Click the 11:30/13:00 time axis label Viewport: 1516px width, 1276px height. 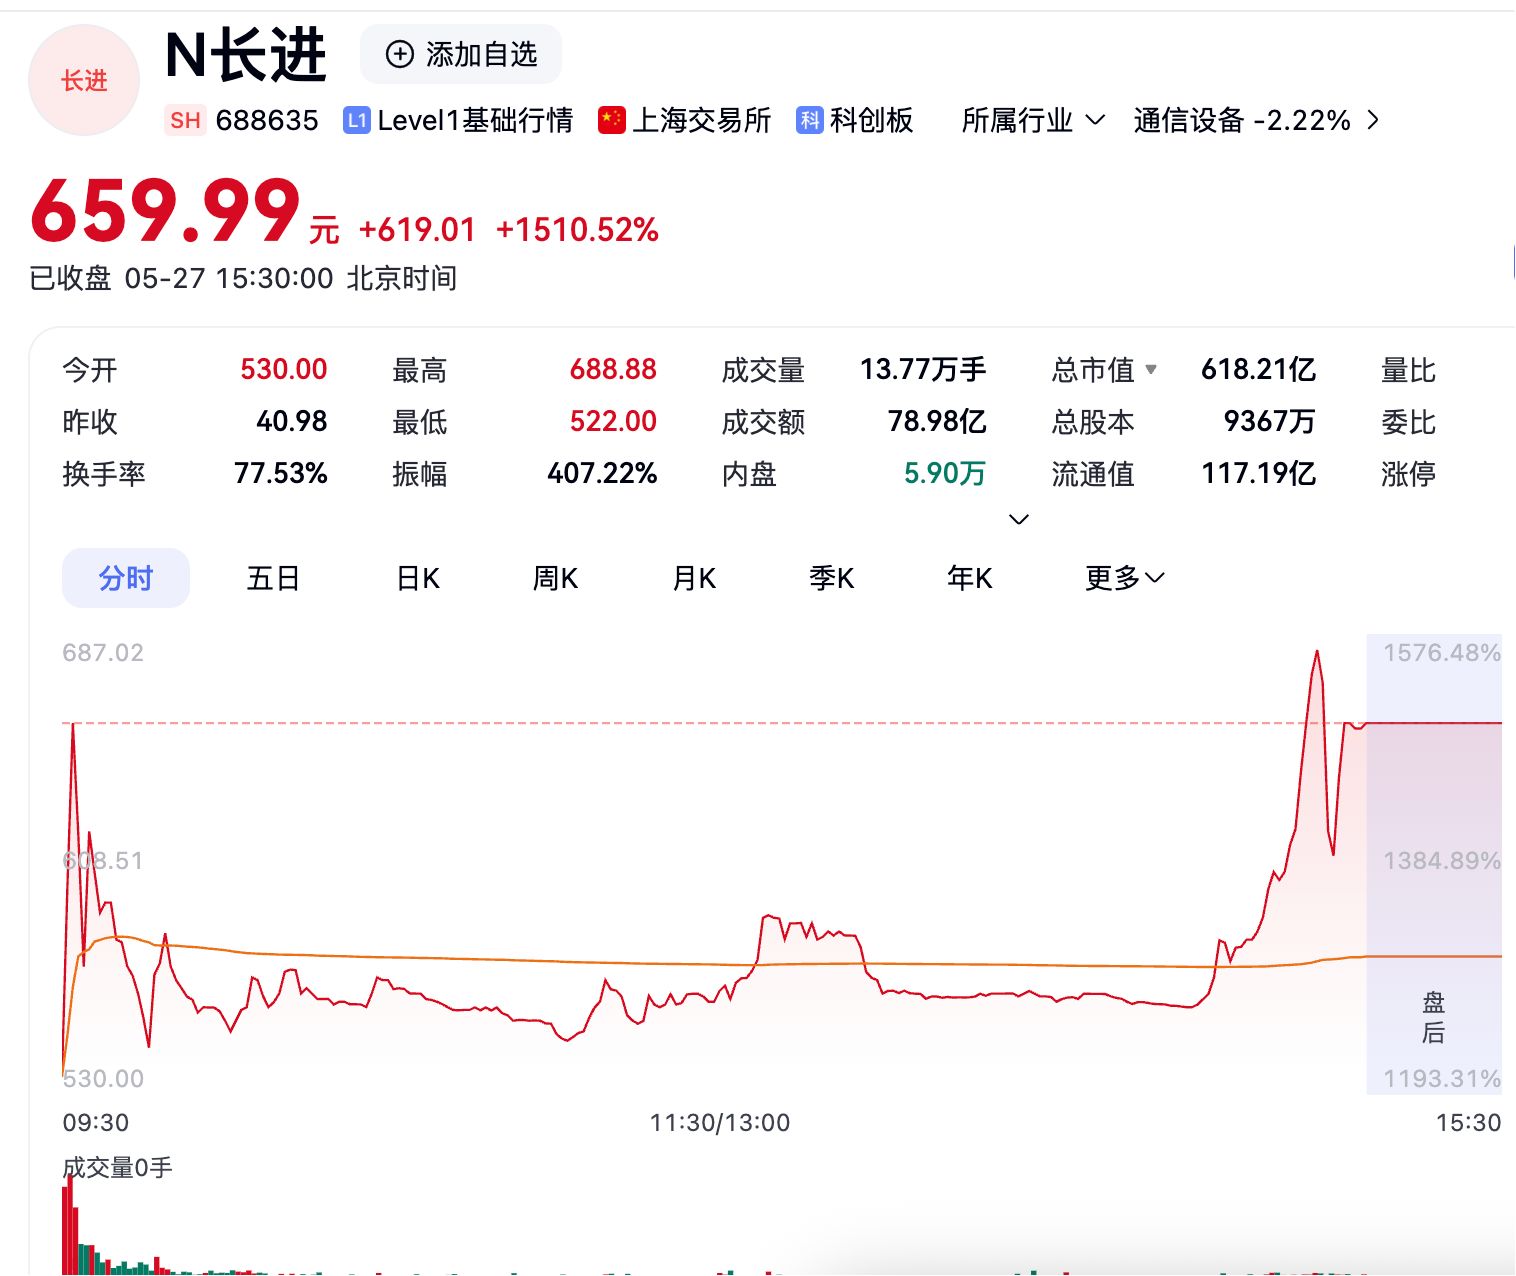(x=720, y=1123)
